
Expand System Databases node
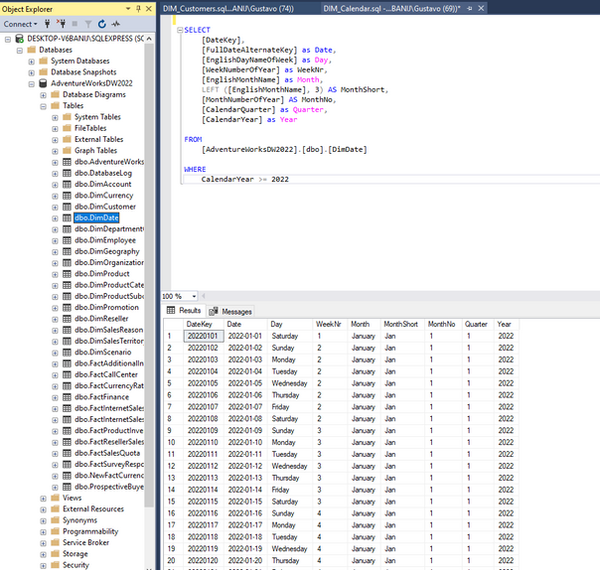(x=31, y=61)
